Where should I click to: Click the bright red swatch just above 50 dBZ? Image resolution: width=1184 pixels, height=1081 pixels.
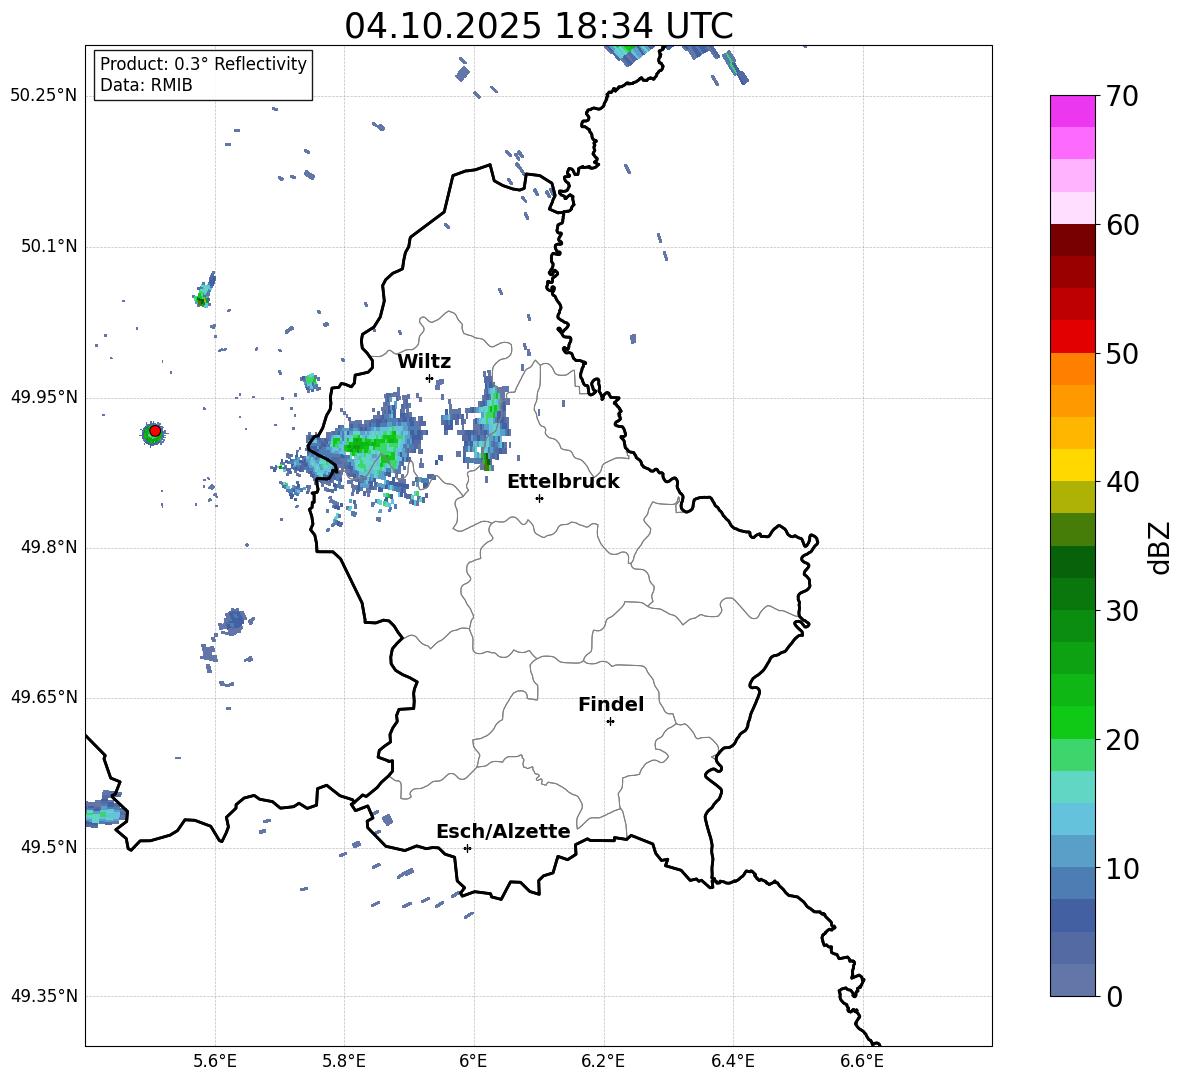(1073, 337)
